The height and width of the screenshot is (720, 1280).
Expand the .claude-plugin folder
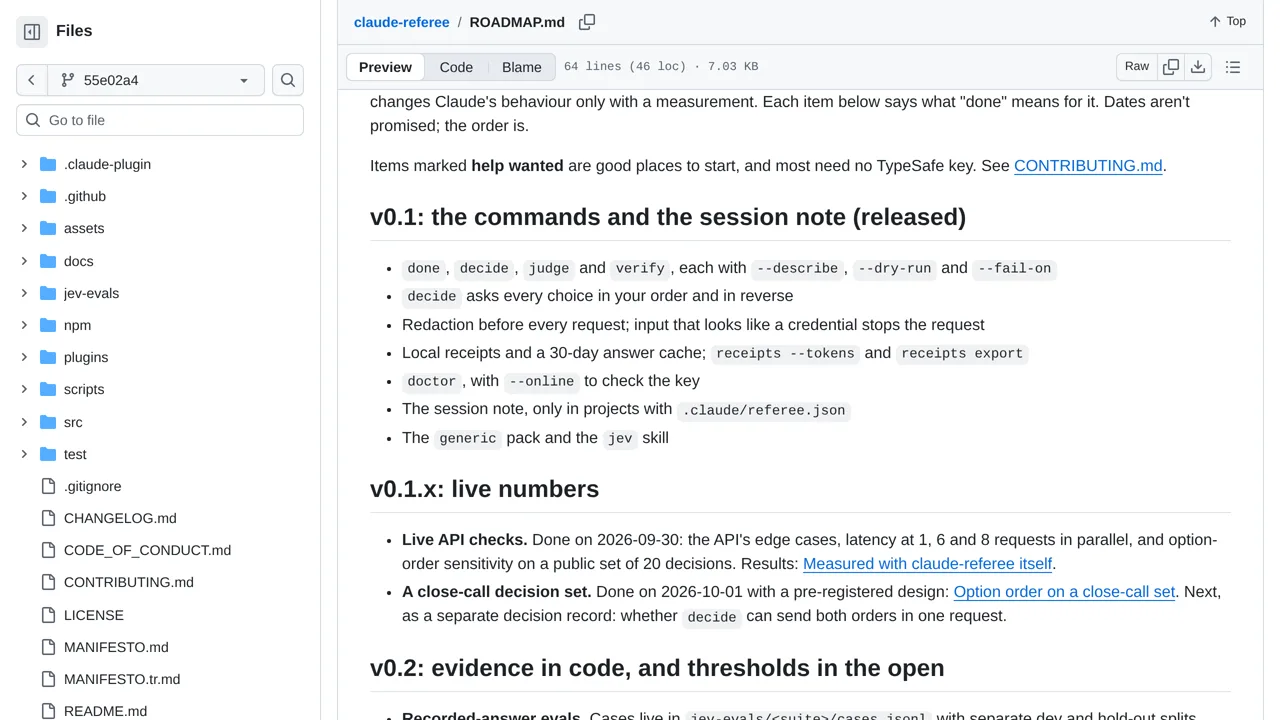tap(24, 164)
